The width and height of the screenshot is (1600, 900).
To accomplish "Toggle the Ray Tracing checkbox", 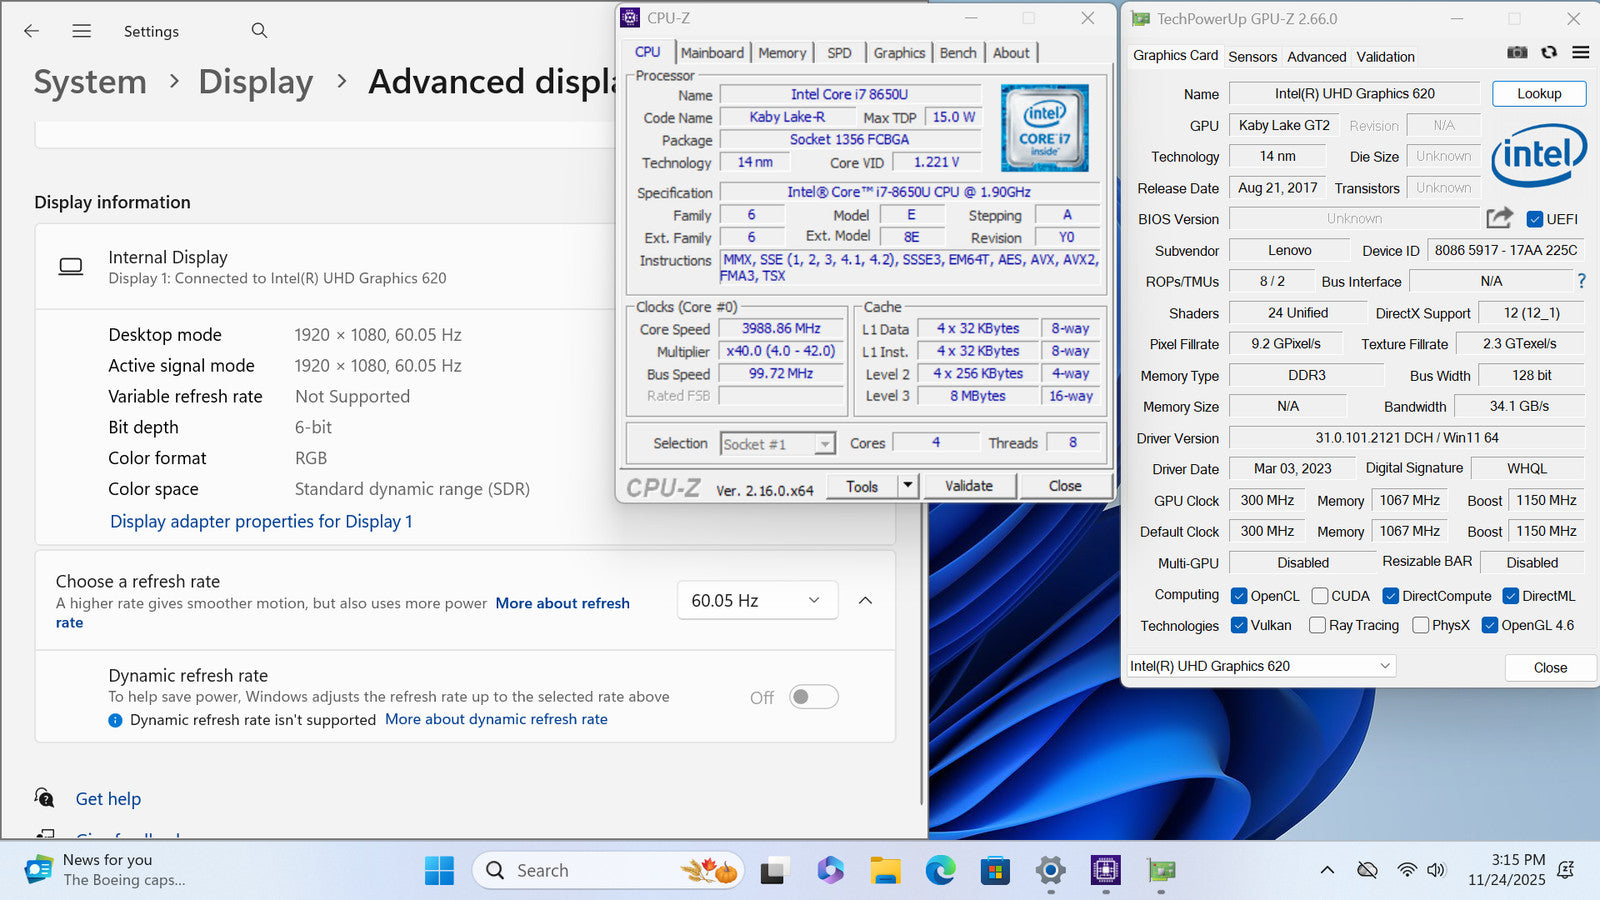I will pyautogui.click(x=1318, y=625).
